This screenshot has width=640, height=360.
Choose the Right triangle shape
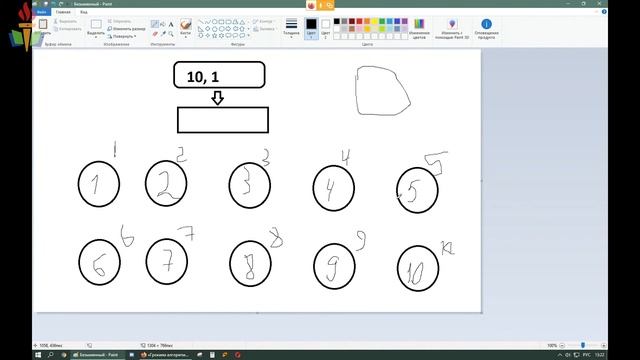200,29
